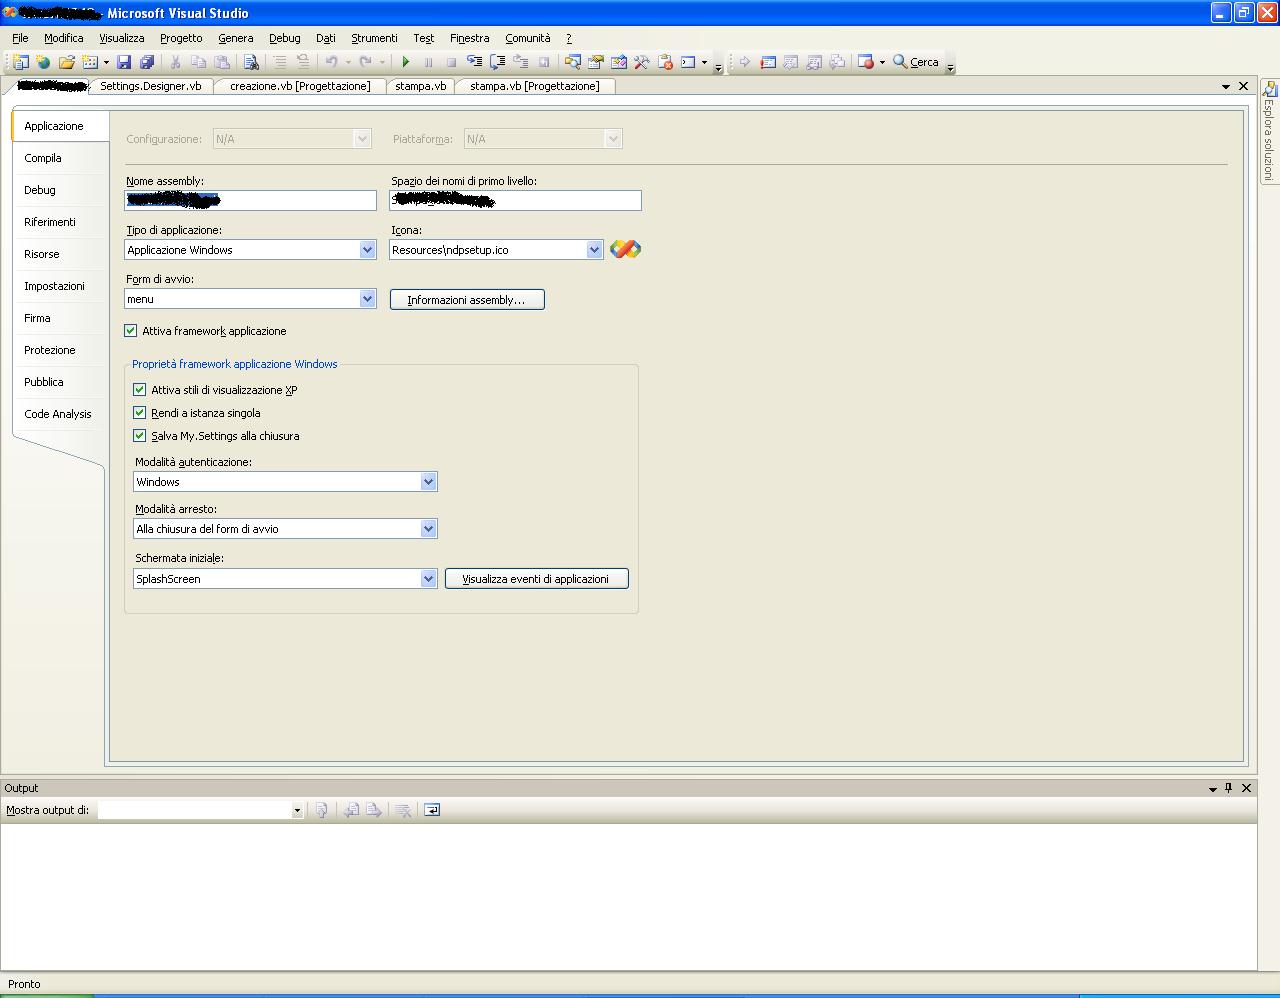The width and height of the screenshot is (1280, 998).
Task: Open Schermata iniziale dropdown
Action: [428, 579]
